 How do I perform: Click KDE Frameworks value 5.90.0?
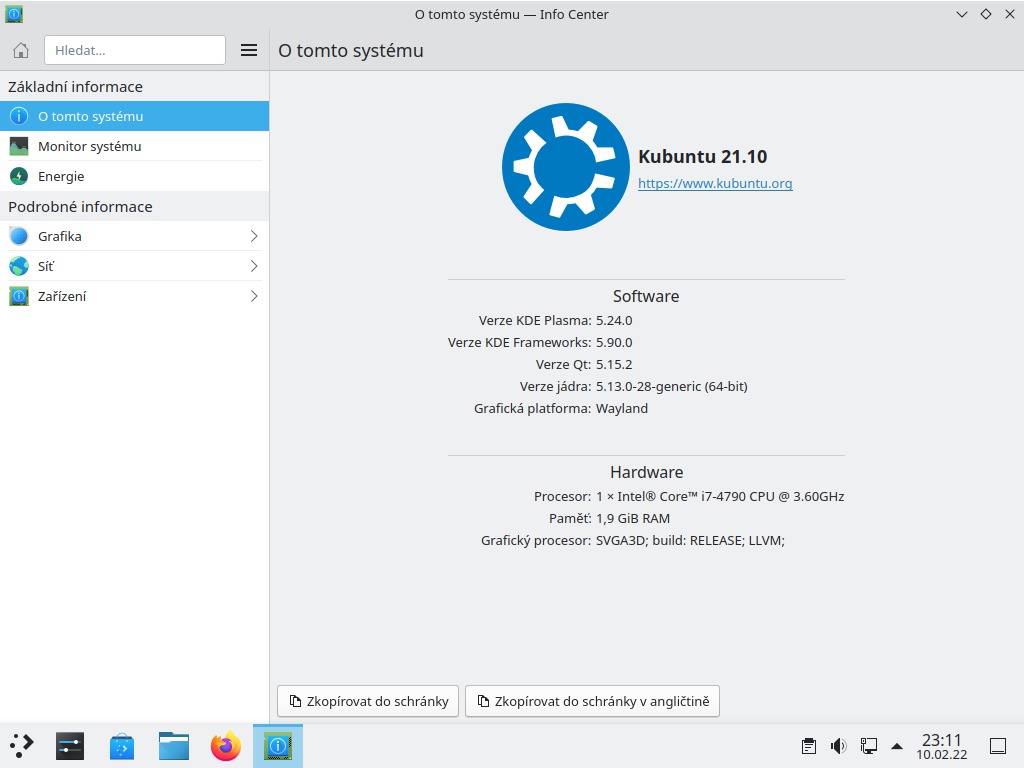614,343
